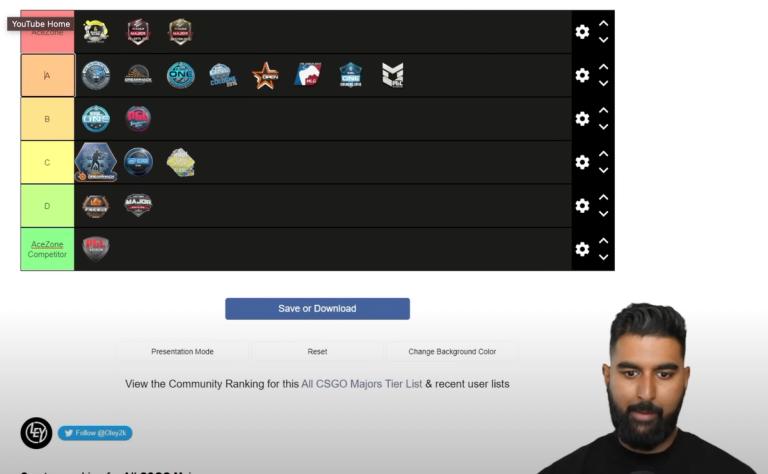Select the red PGL sticker in bottom tier
This screenshot has height=474, width=768.
point(96,249)
